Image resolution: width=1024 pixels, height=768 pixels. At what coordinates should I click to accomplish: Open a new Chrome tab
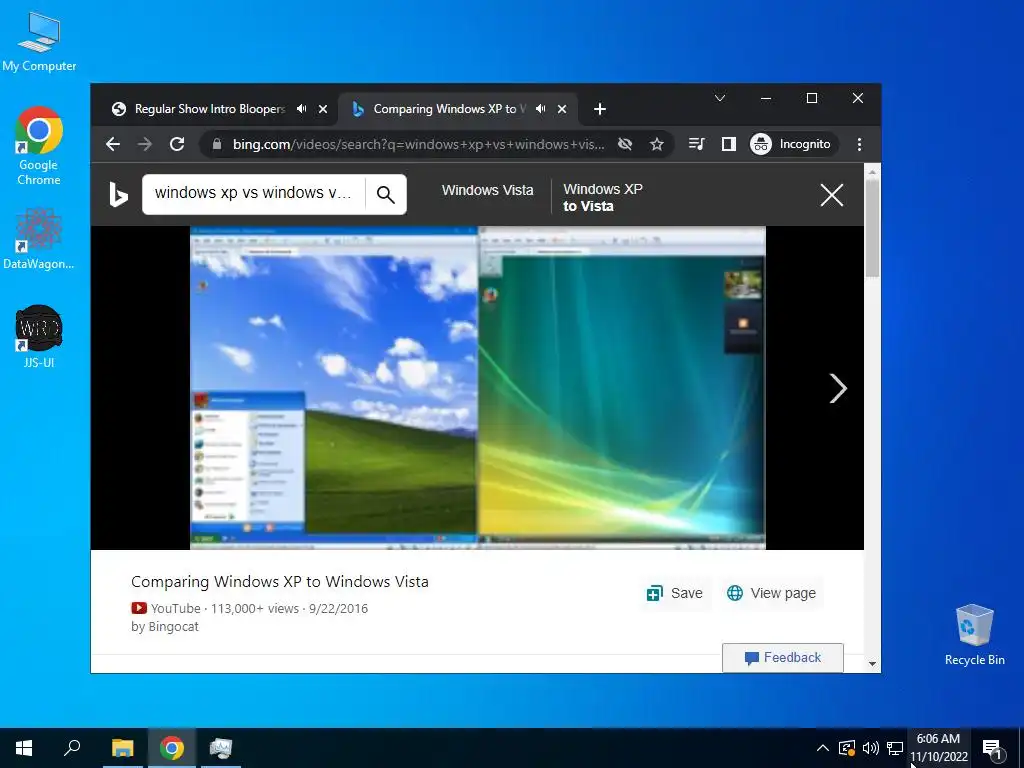(600, 109)
